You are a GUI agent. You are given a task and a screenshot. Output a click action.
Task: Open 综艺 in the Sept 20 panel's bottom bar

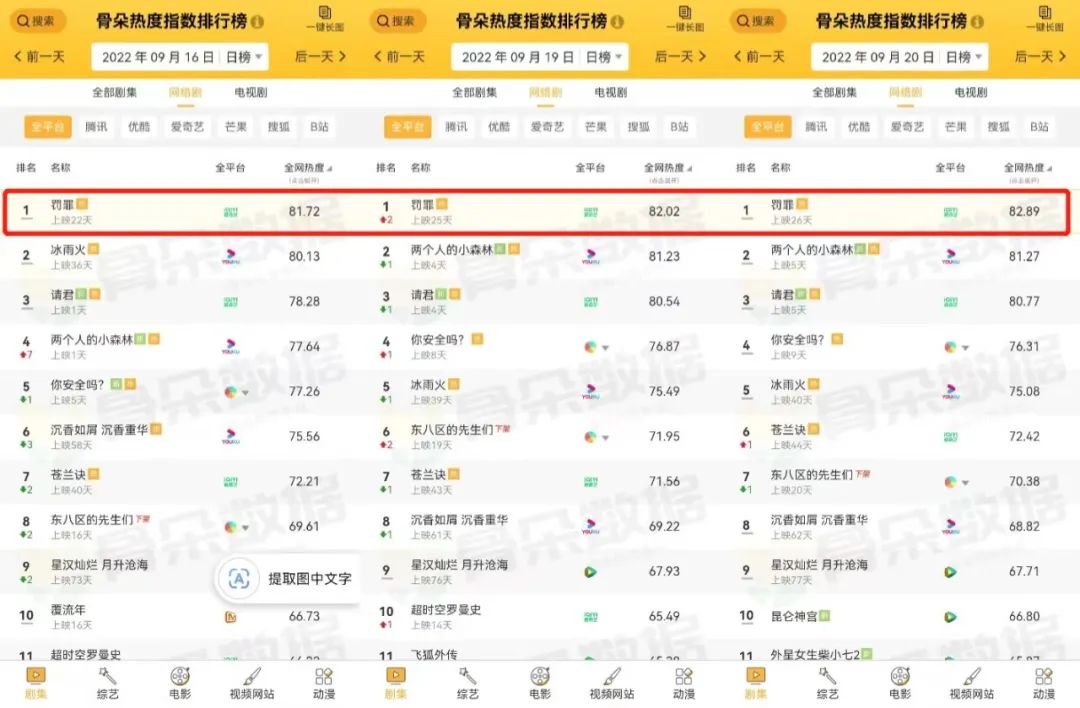(x=828, y=683)
